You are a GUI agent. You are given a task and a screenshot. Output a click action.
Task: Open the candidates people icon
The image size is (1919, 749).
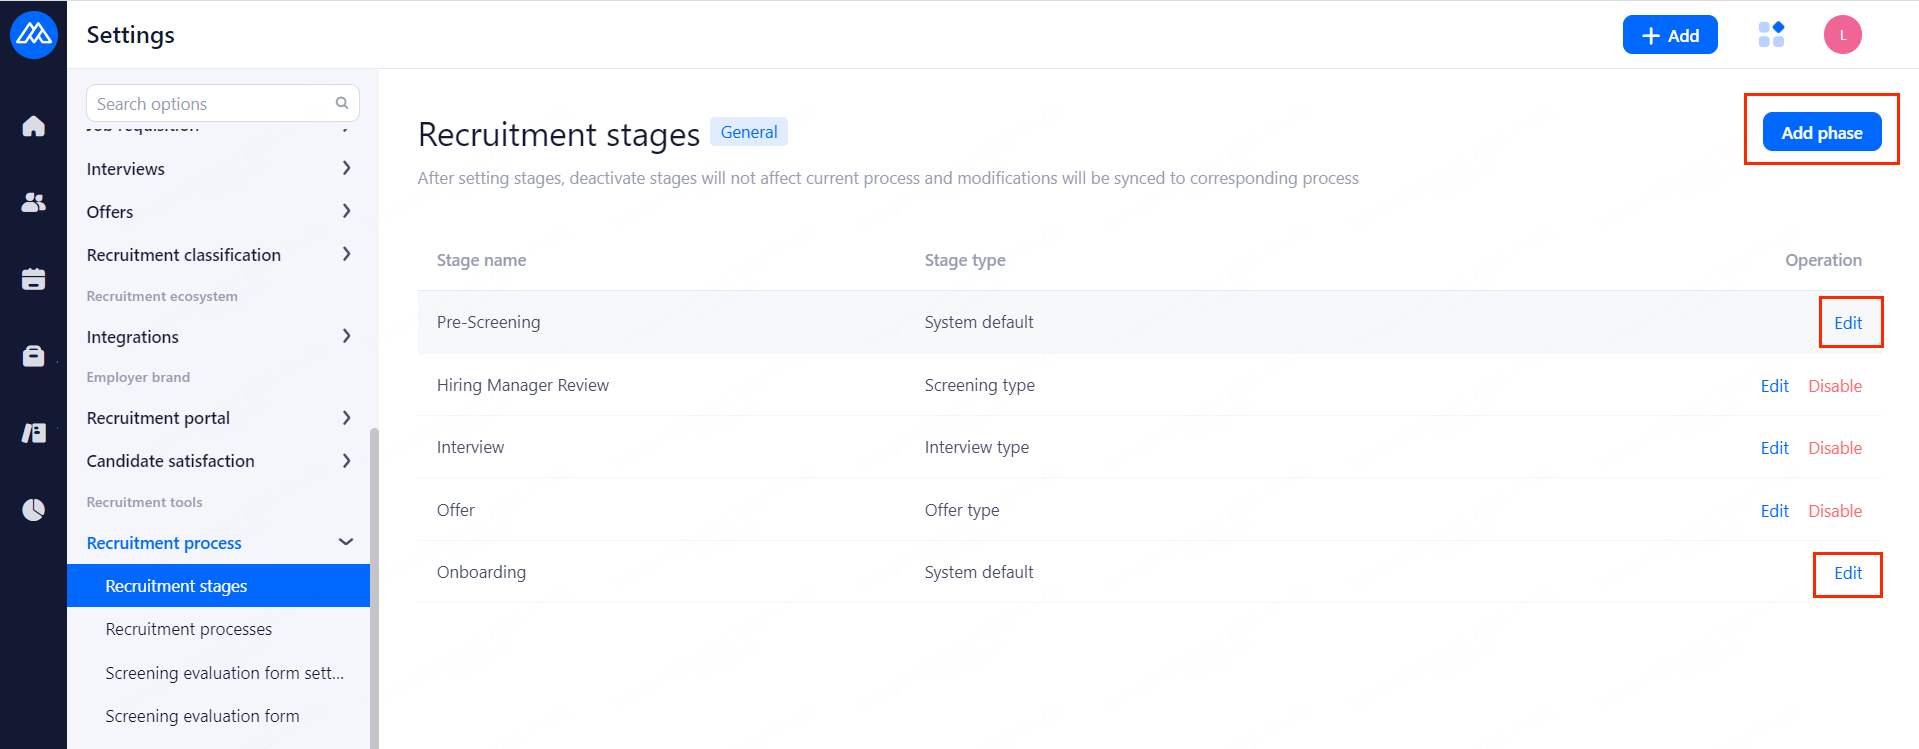pyautogui.click(x=34, y=203)
